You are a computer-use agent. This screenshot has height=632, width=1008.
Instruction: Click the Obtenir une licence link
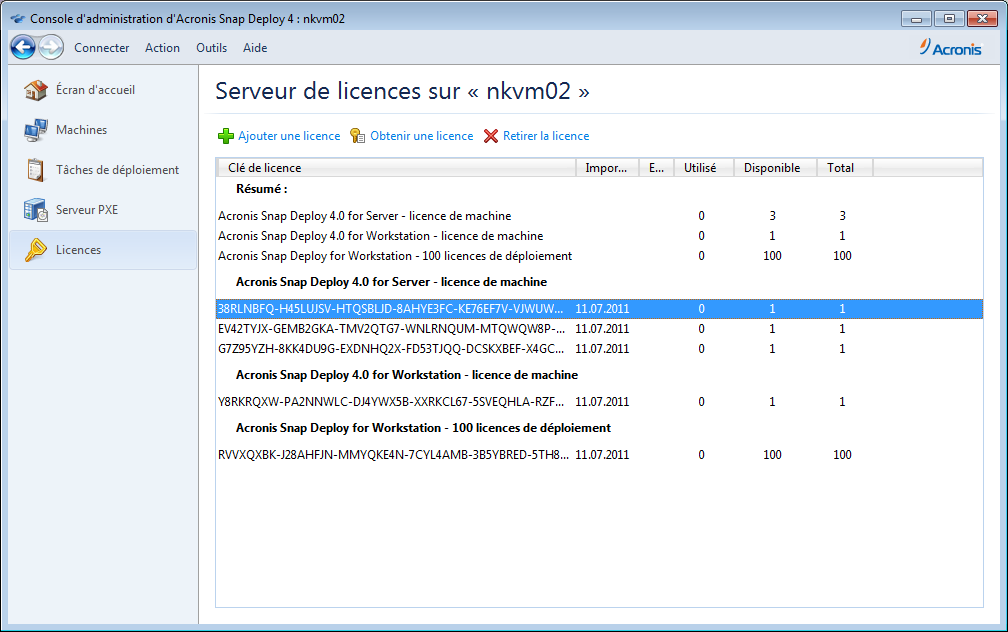click(x=421, y=136)
